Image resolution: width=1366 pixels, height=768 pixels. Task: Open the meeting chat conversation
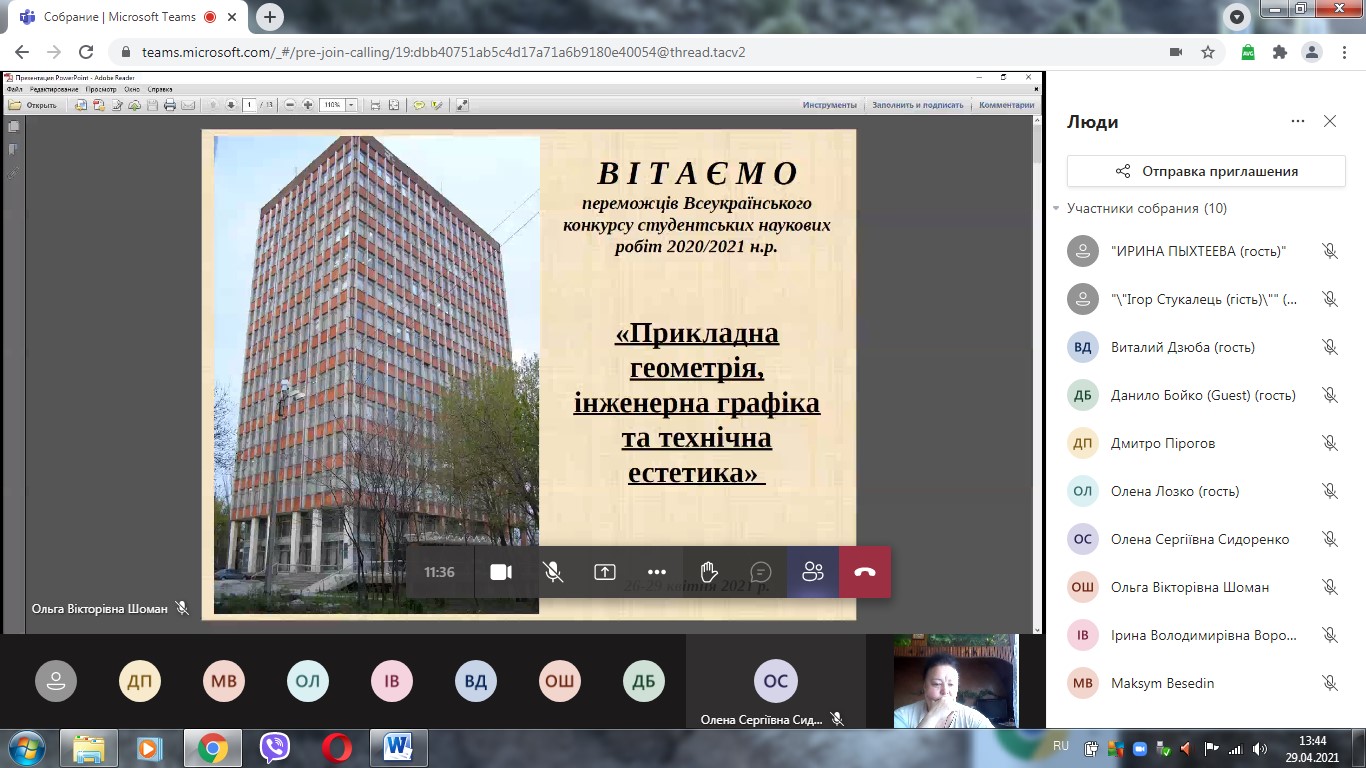[760, 572]
